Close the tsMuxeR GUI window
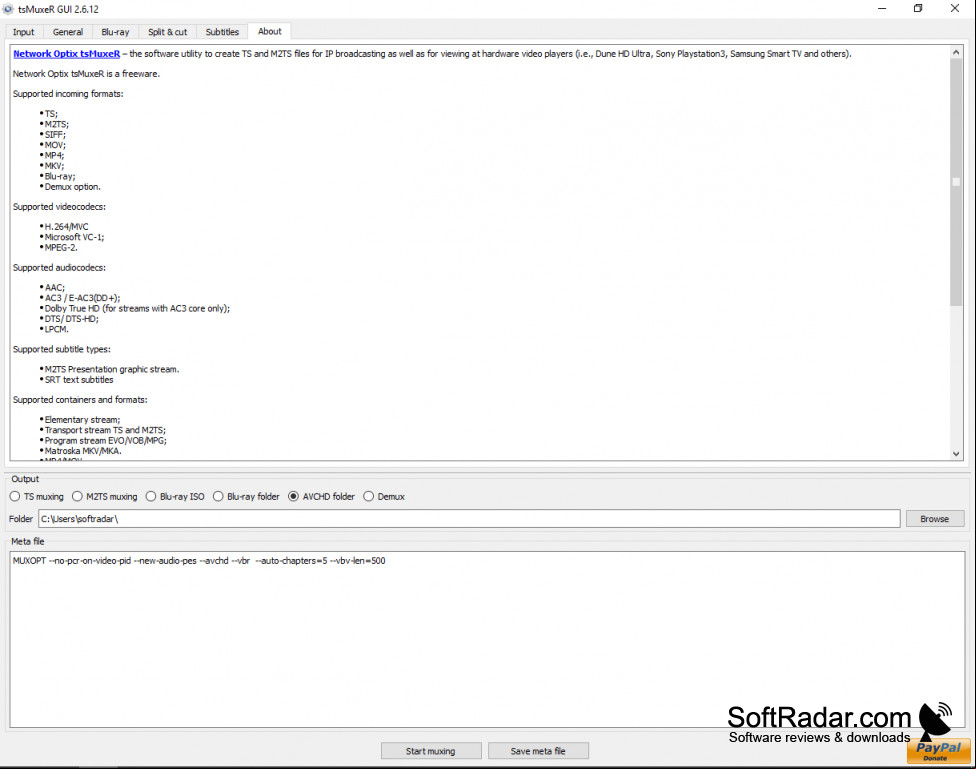Screen dimensions: 976x769 pos(955,9)
